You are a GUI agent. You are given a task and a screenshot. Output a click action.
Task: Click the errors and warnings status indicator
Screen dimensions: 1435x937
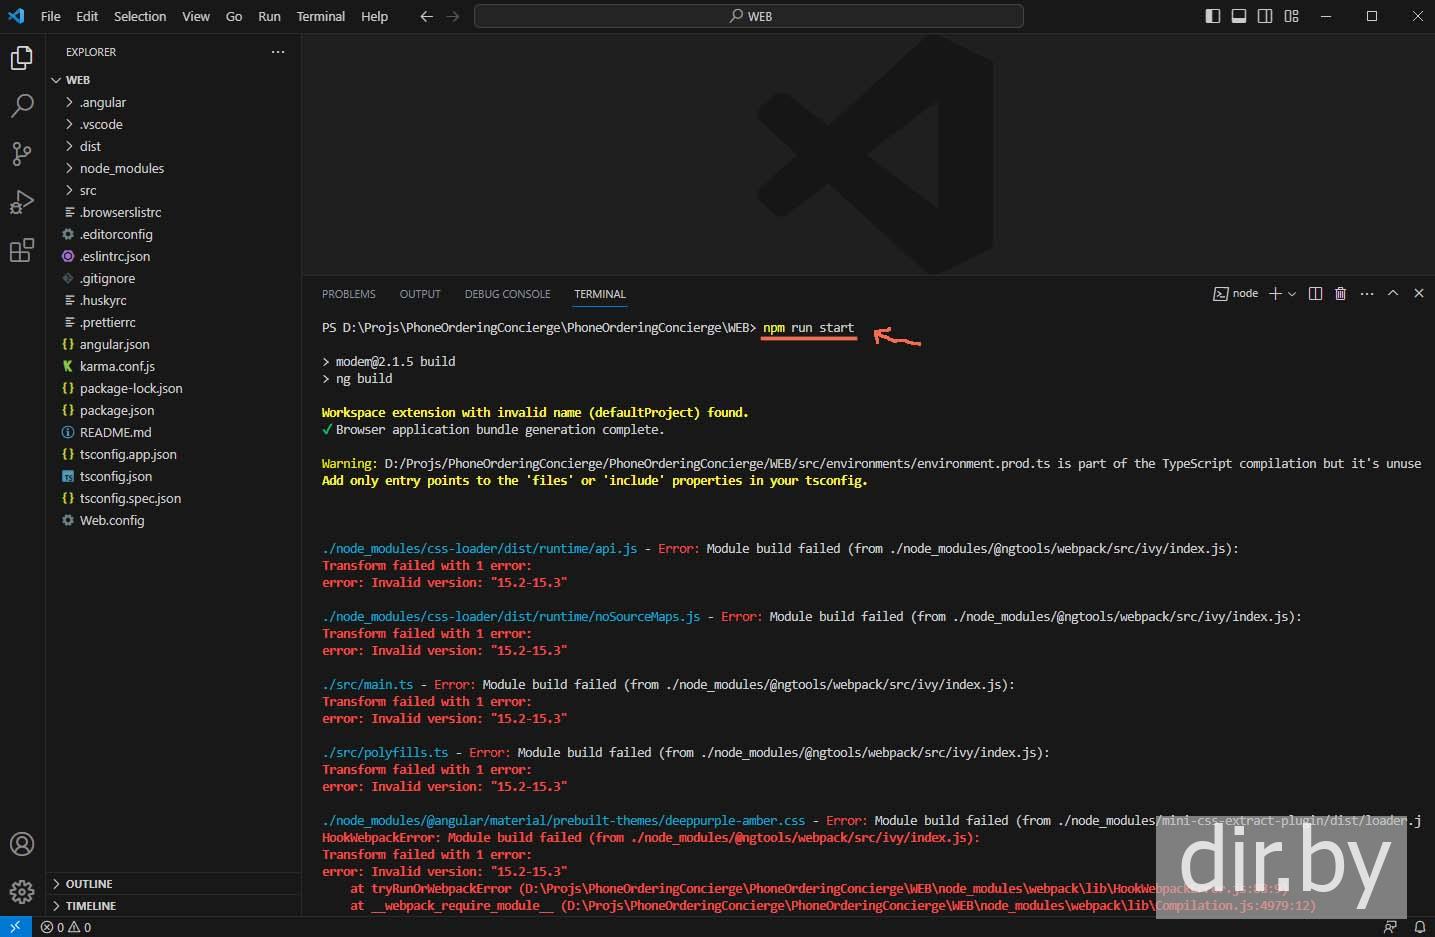point(66,927)
